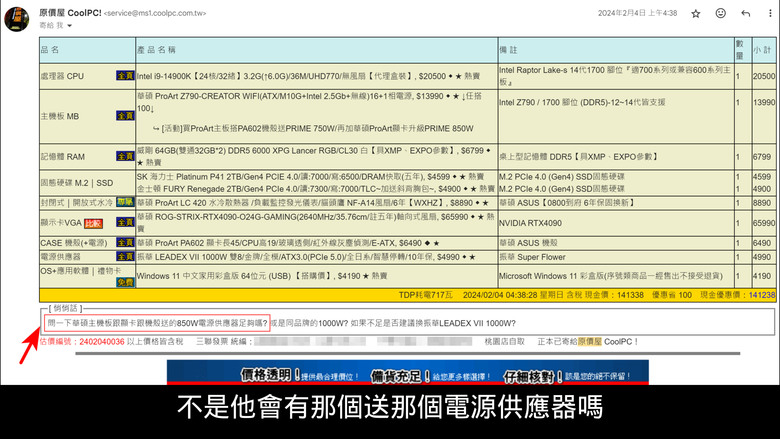Click the CoolPC sender avatar
This screenshot has height=439, width=780.
pyautogui.click(x=17, y=19)
